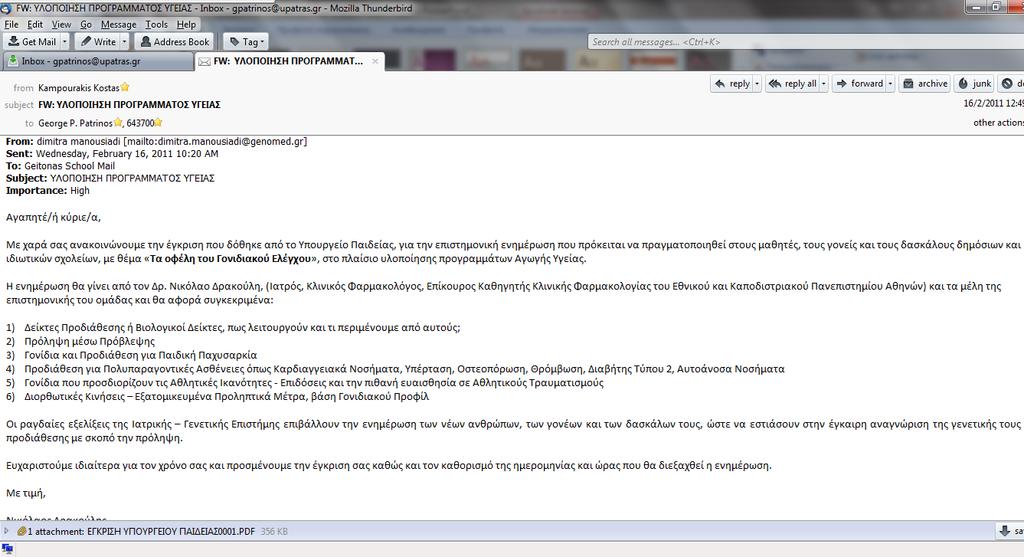Archive this message

[925, 84]
